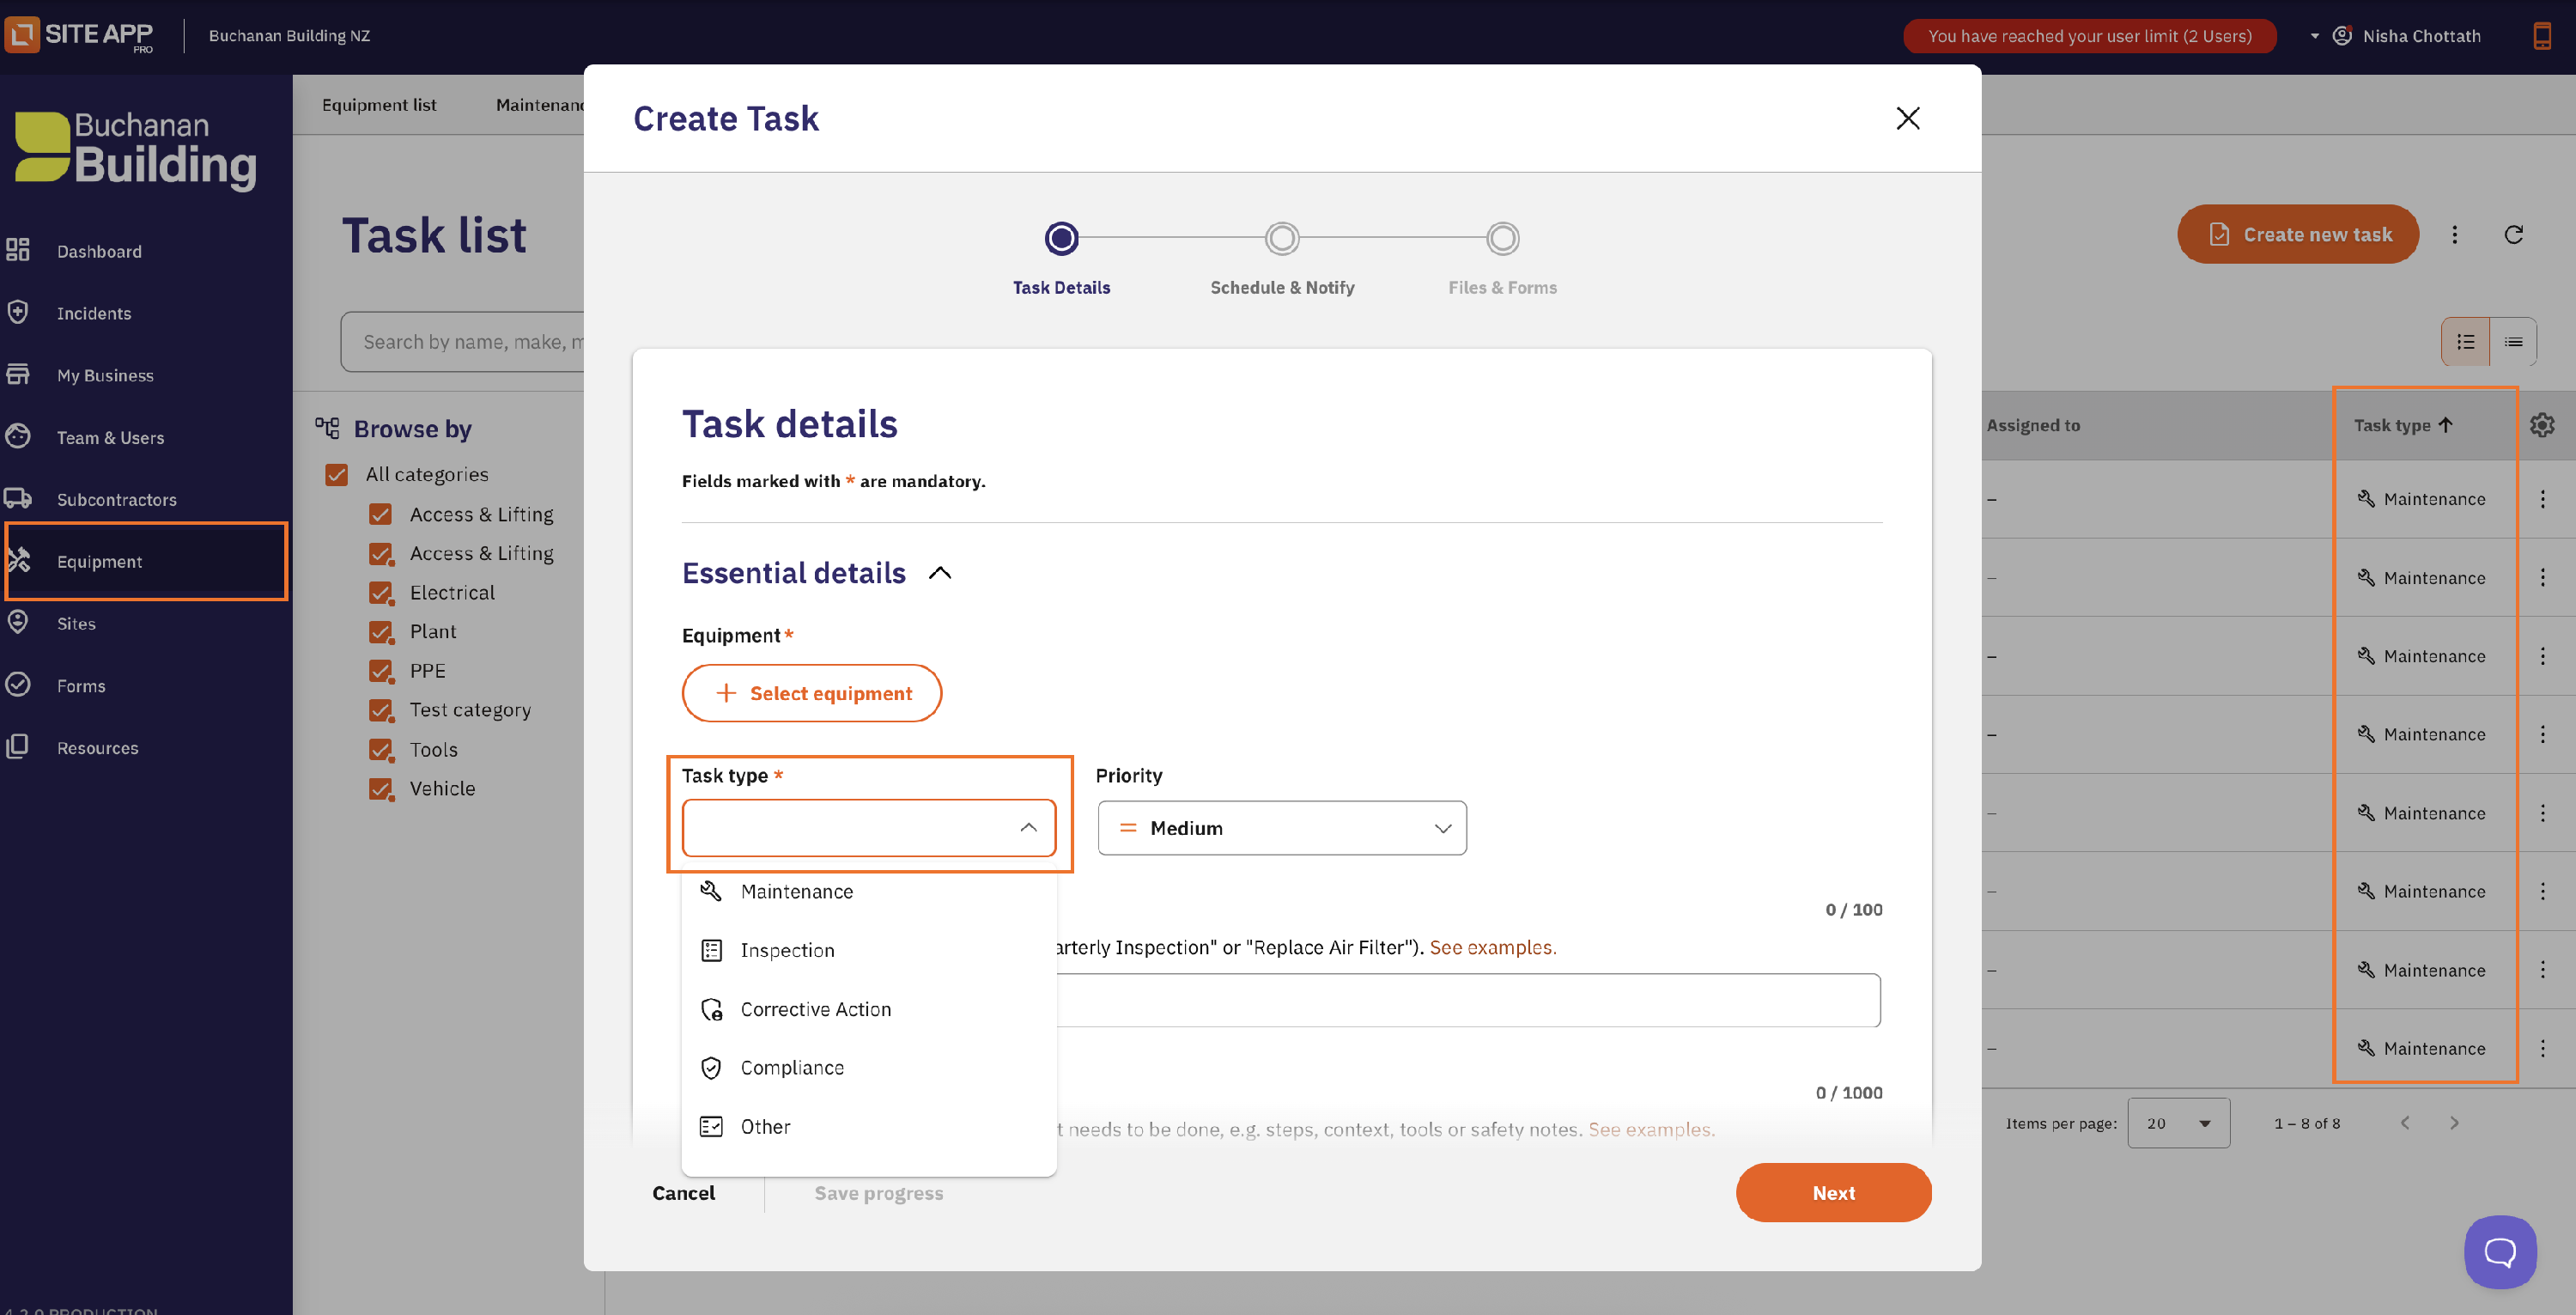The width and height of the screenshot is (2576, 1315).
Task: Choose Other from Task type list
Action: click(x=869, y=1126)
